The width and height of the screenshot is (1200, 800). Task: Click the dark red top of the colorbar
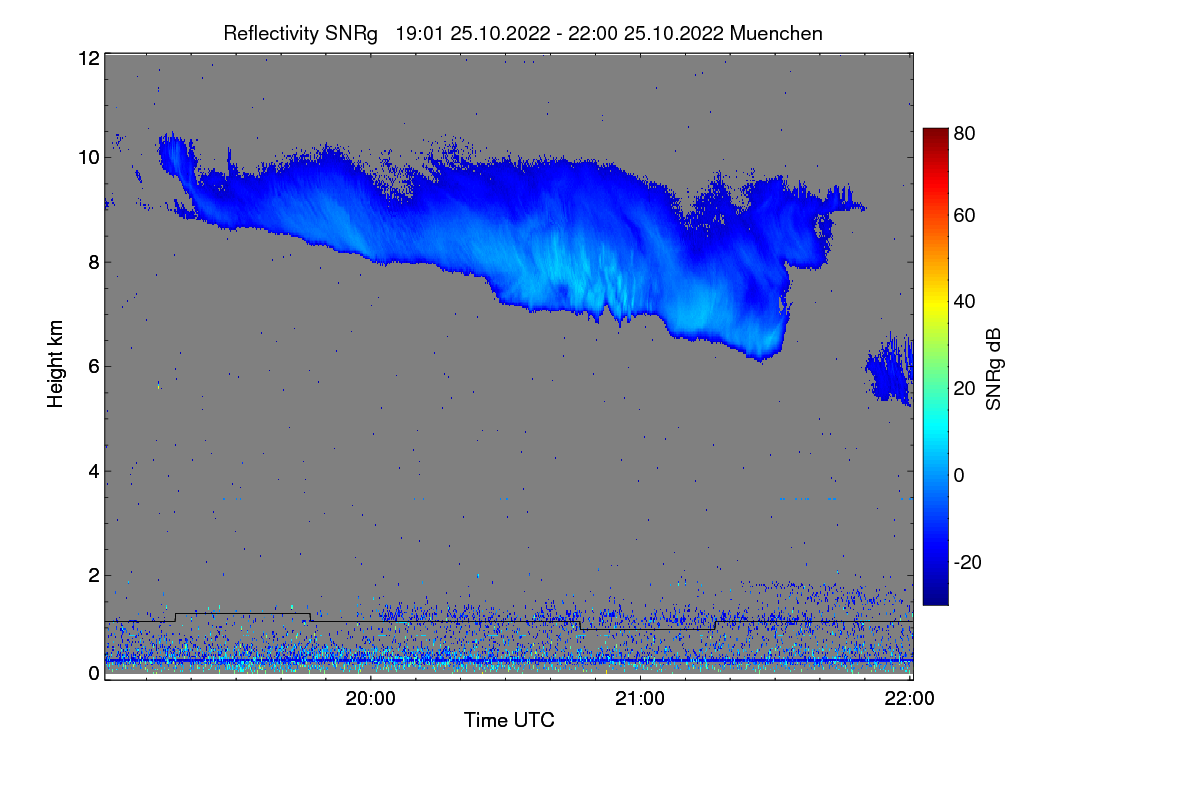[934, 134]
